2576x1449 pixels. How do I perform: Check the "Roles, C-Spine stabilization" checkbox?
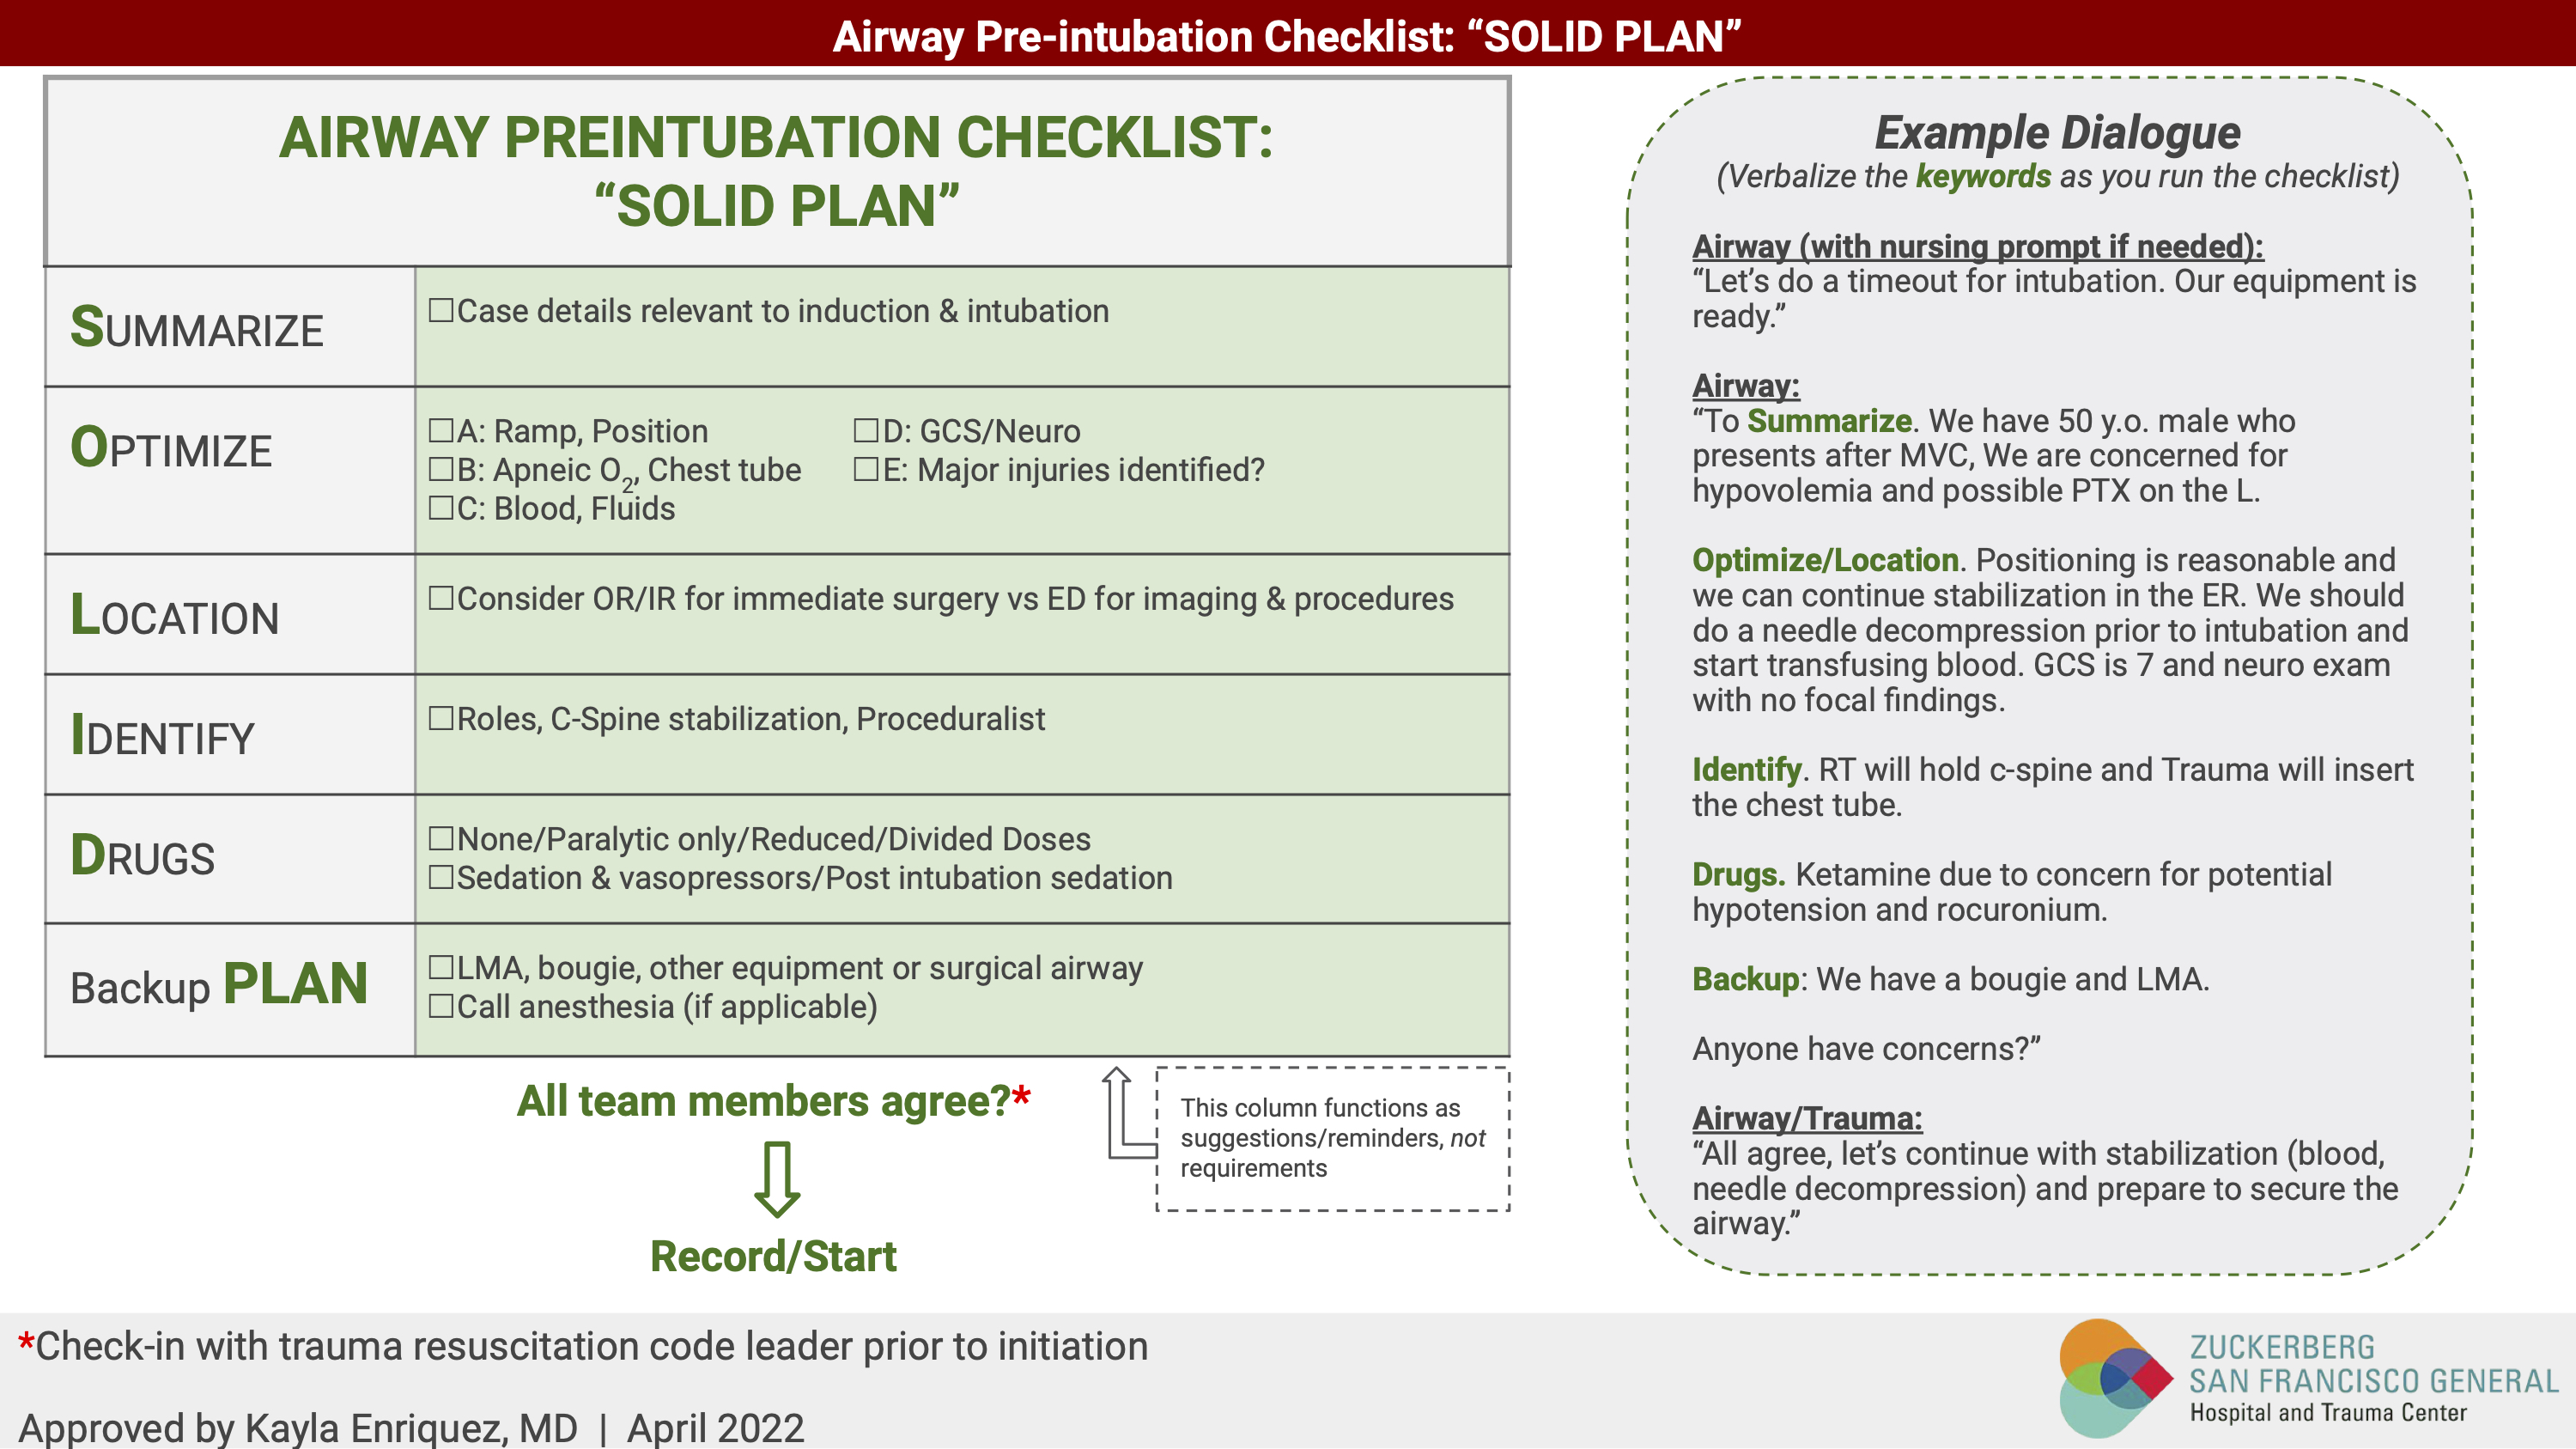point(441,719)
